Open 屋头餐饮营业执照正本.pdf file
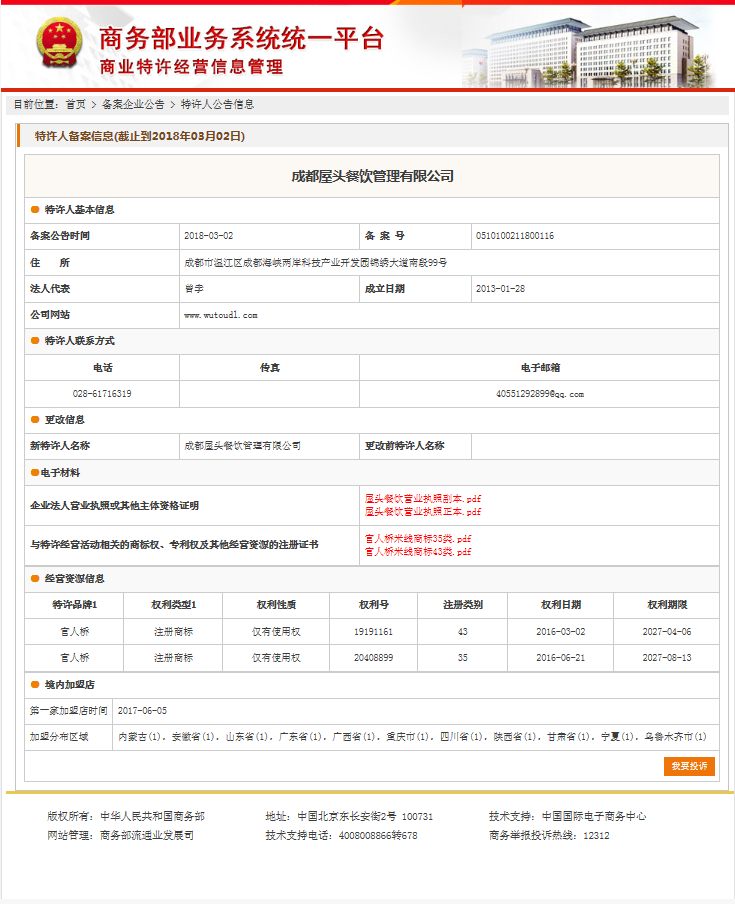 click(x=423, y=511)
